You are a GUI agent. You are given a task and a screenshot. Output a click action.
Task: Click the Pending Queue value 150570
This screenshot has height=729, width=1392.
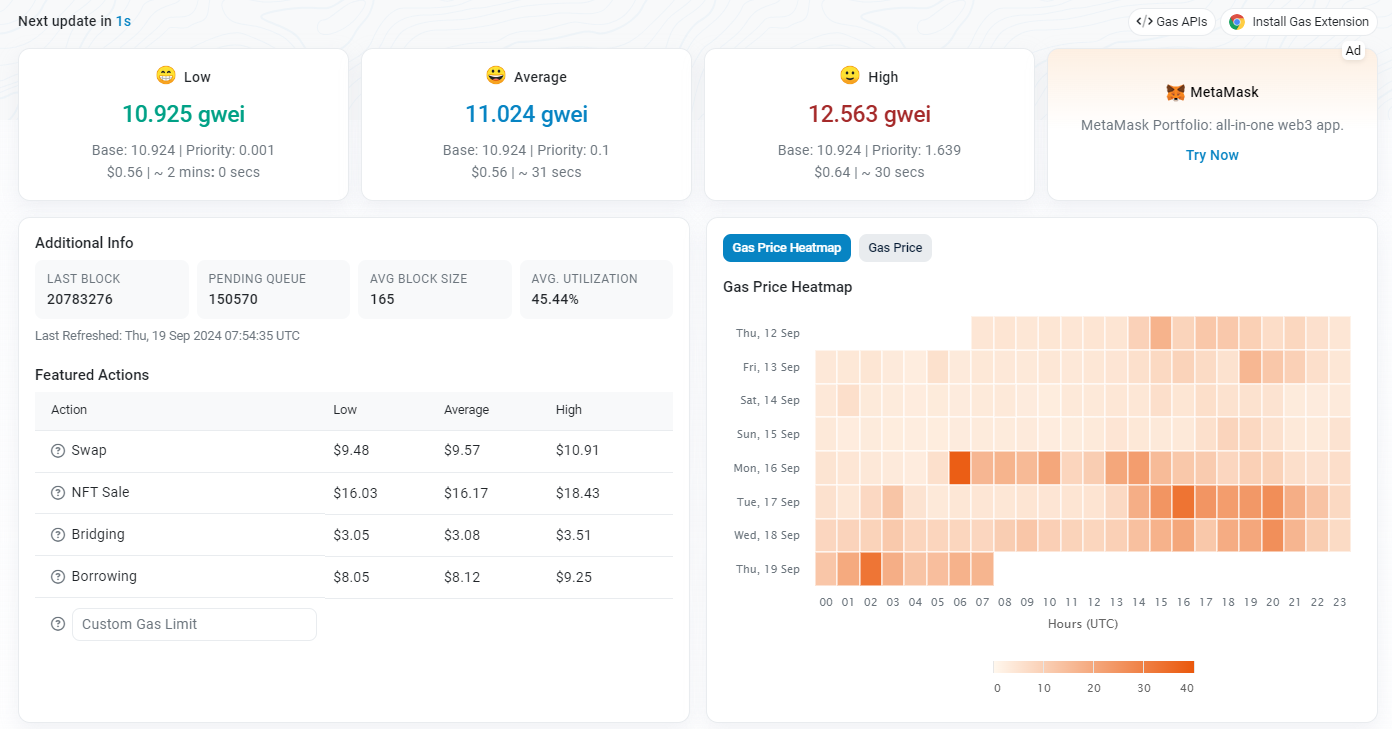233,299
